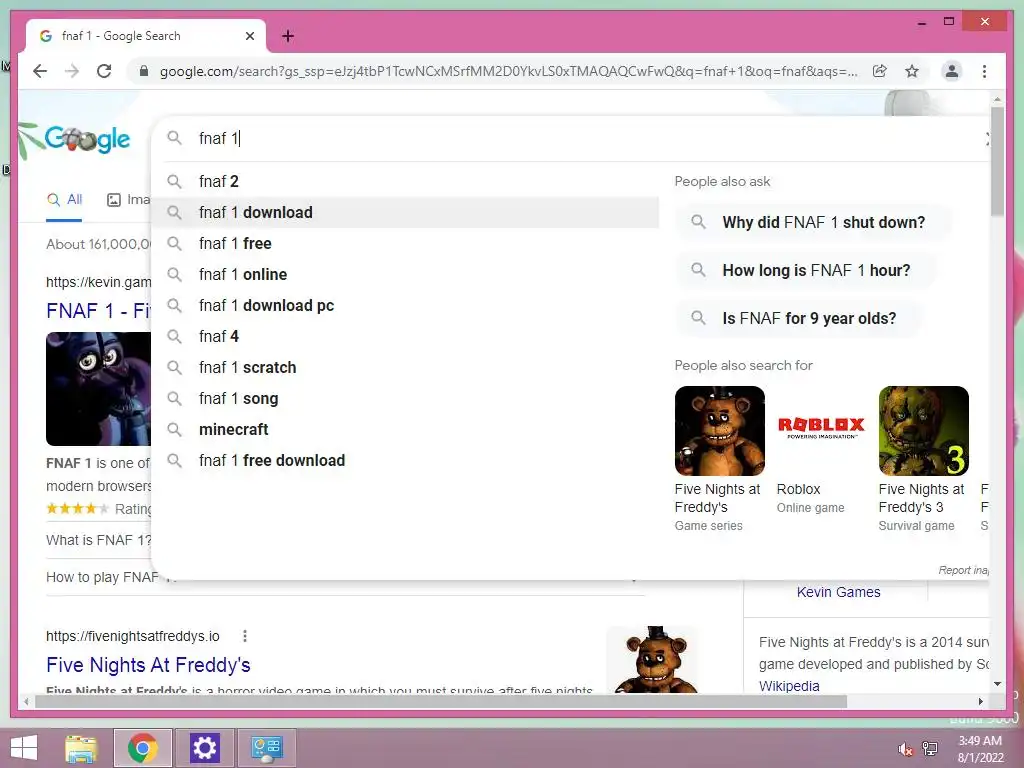
Task: Click the browser forward arrow
Action: point(72,71)
